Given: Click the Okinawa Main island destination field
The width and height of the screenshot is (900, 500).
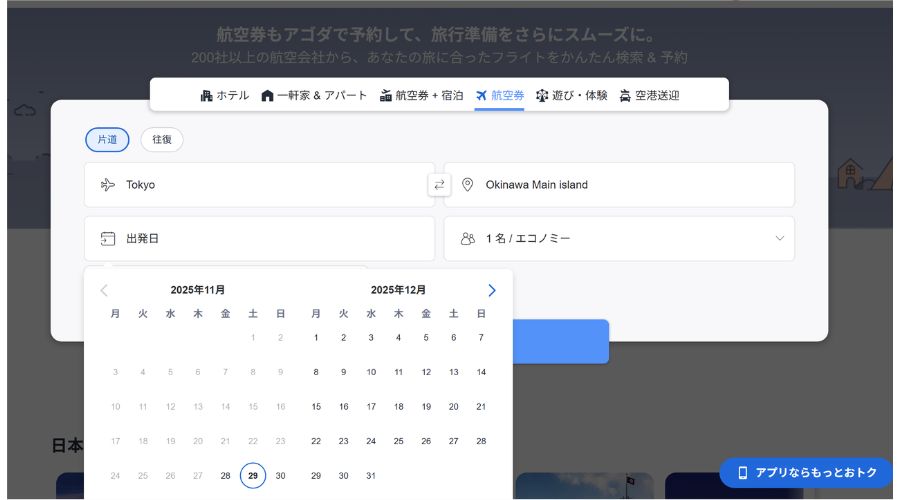Looking at the screenshot, I should [x=619, y=185].
